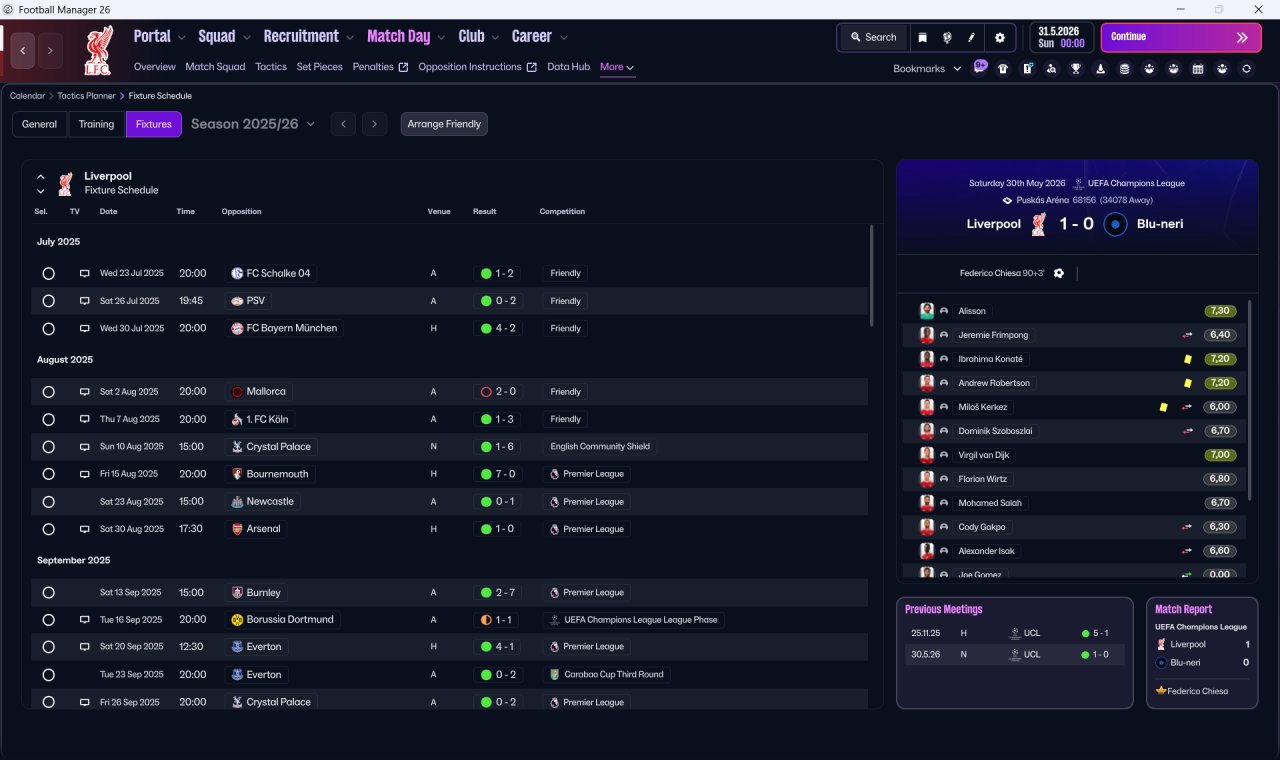Open the 9+ notifications message icon
The height and width of the screenshot is (760, 1280).
click(980, 68)
